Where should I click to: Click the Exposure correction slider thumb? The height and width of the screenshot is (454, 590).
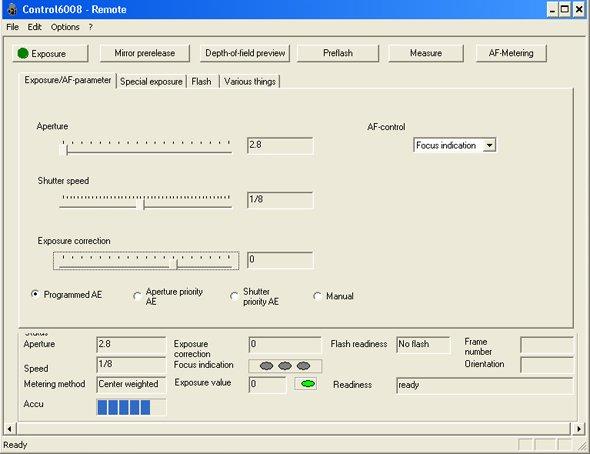point(173,264)
